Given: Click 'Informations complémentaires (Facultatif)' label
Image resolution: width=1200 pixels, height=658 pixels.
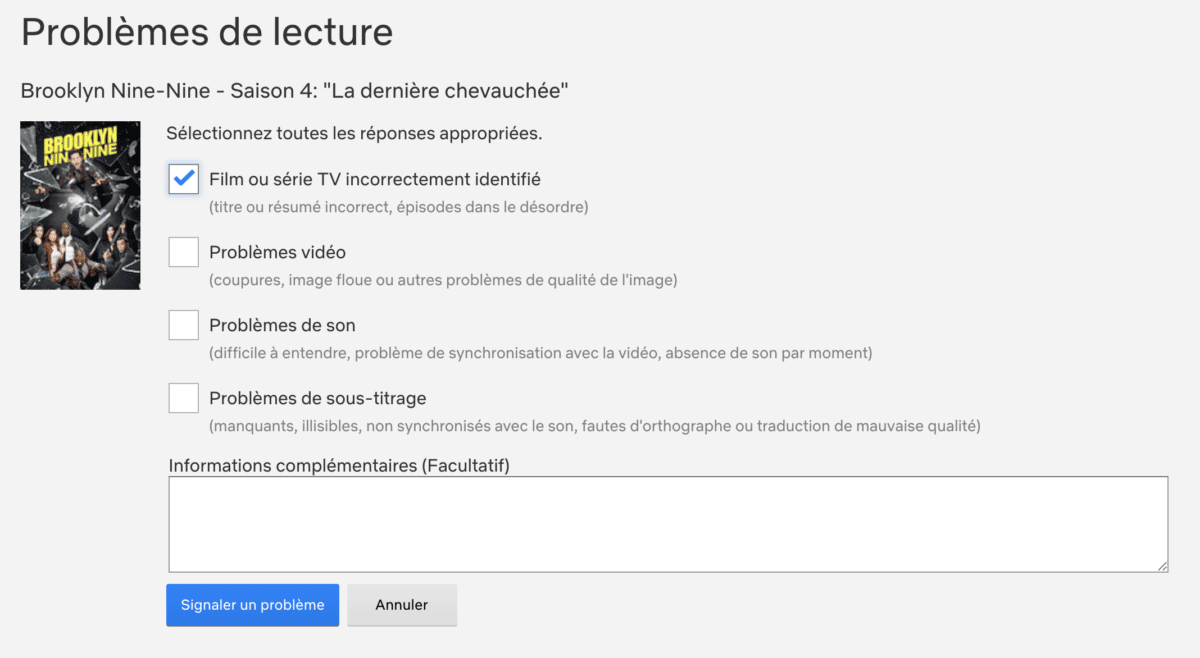Looking at the screenshot, I should pos(340,465).
